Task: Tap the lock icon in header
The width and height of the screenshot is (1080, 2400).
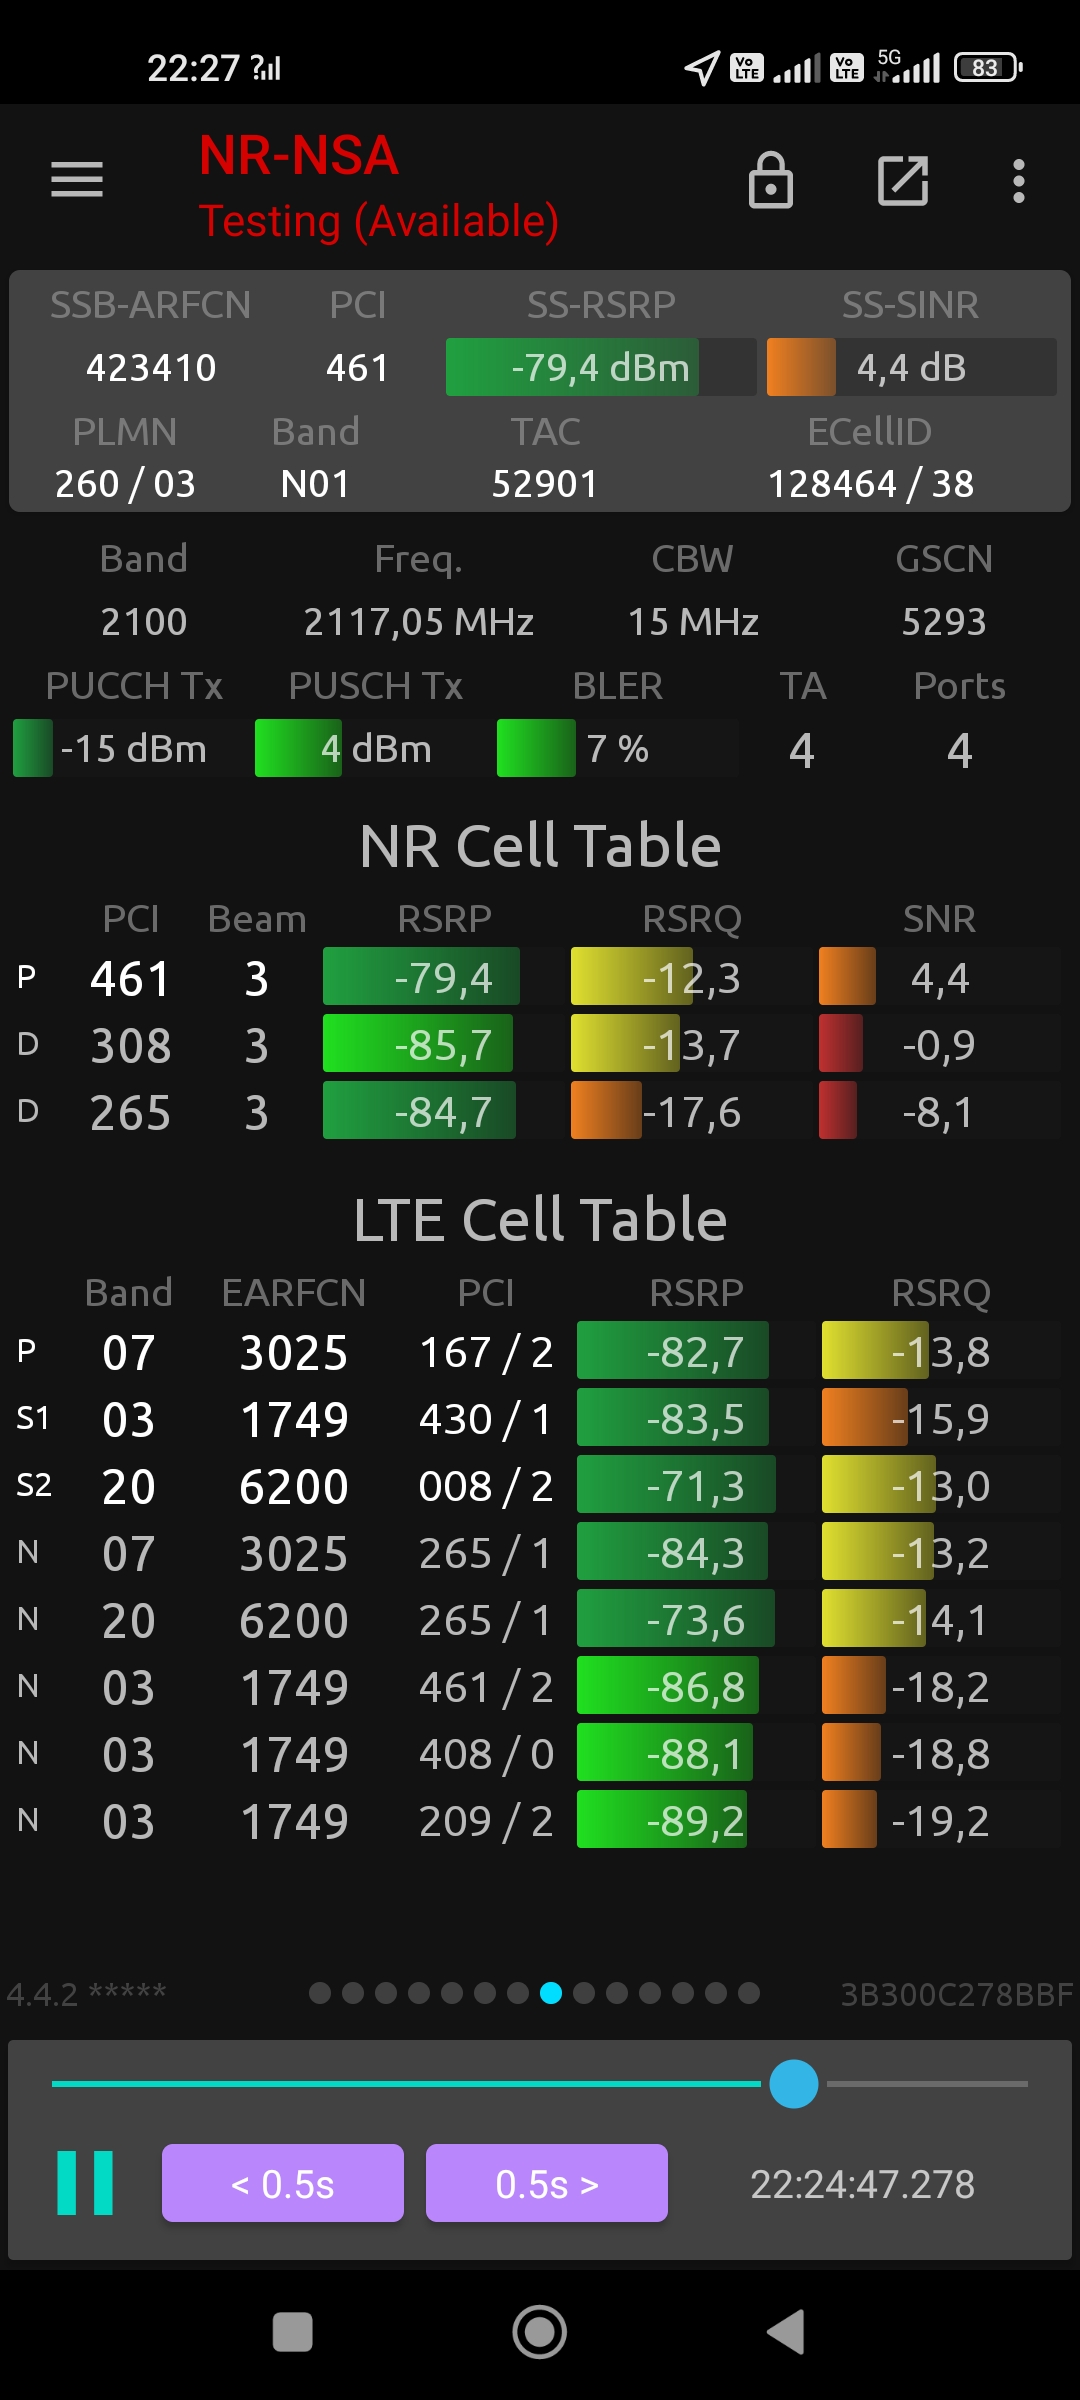Action: point(770,181)
